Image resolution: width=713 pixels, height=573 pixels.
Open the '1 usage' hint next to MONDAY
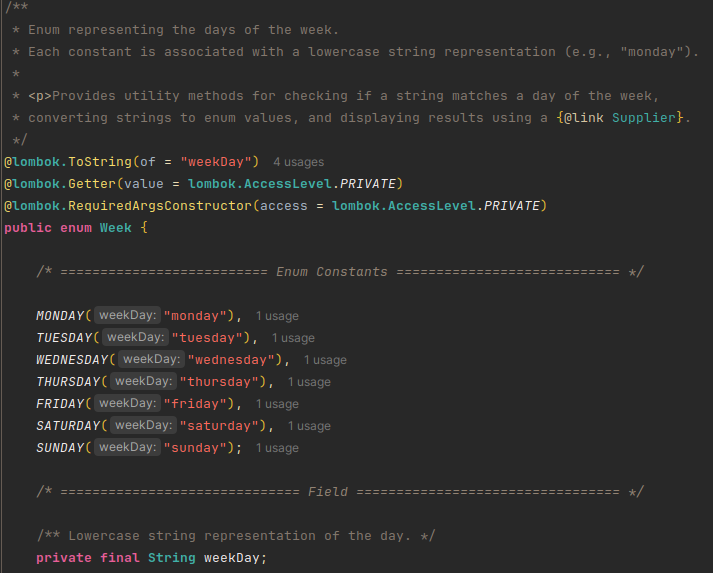pos(277,316)
